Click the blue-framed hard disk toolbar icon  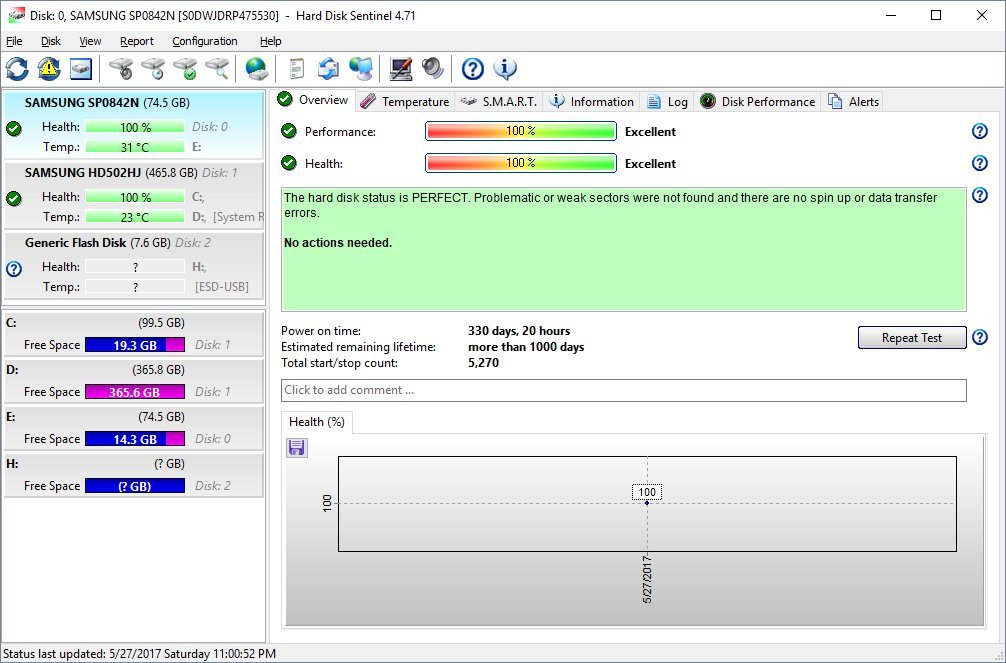point(81,69)
